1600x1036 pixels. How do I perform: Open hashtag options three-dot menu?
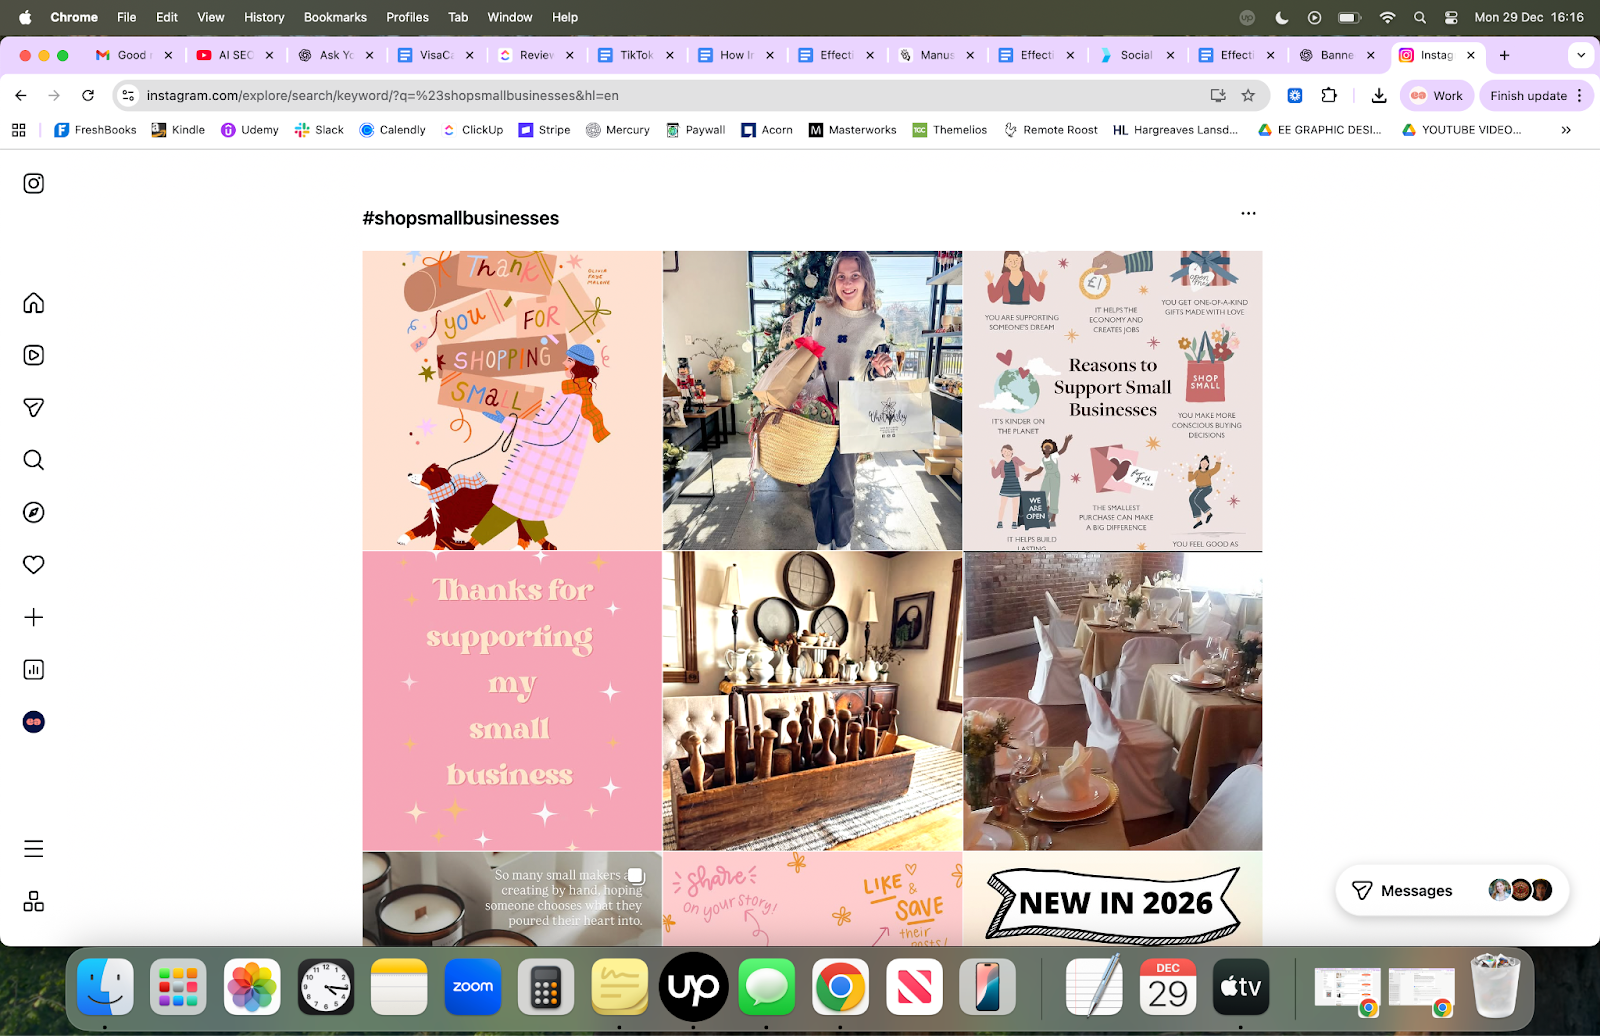click(1248, 213)
